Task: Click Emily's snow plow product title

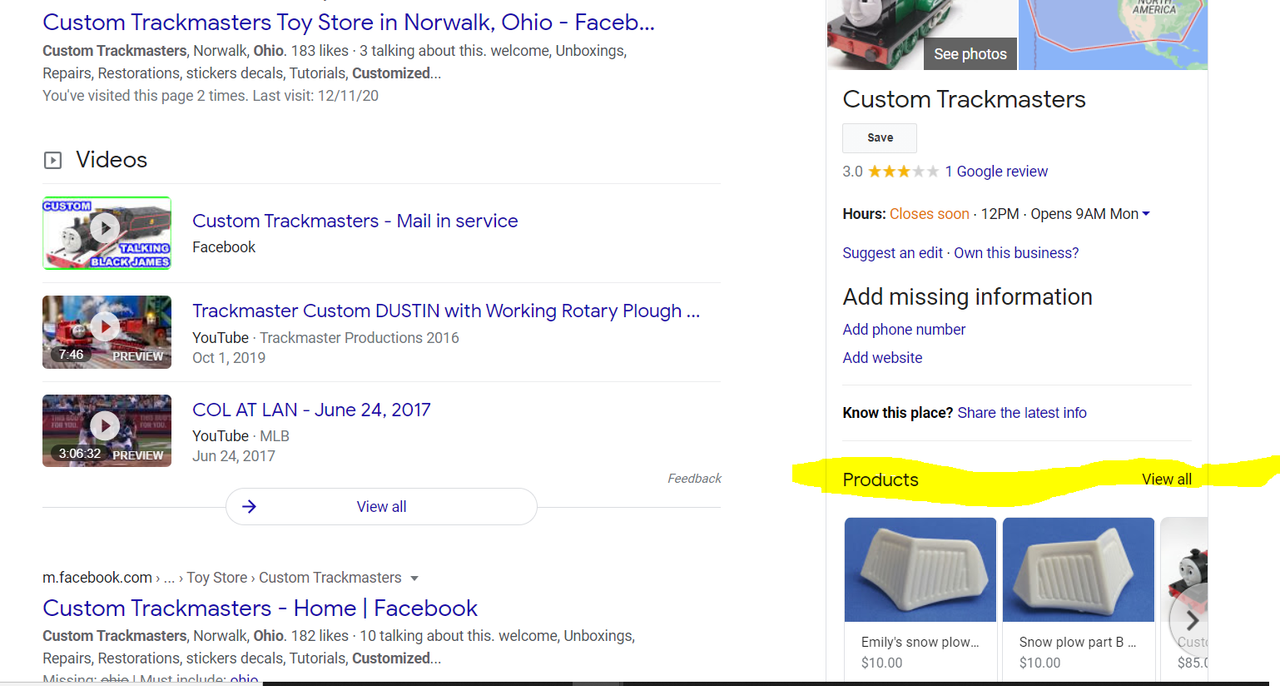Action: click(920, 642)
